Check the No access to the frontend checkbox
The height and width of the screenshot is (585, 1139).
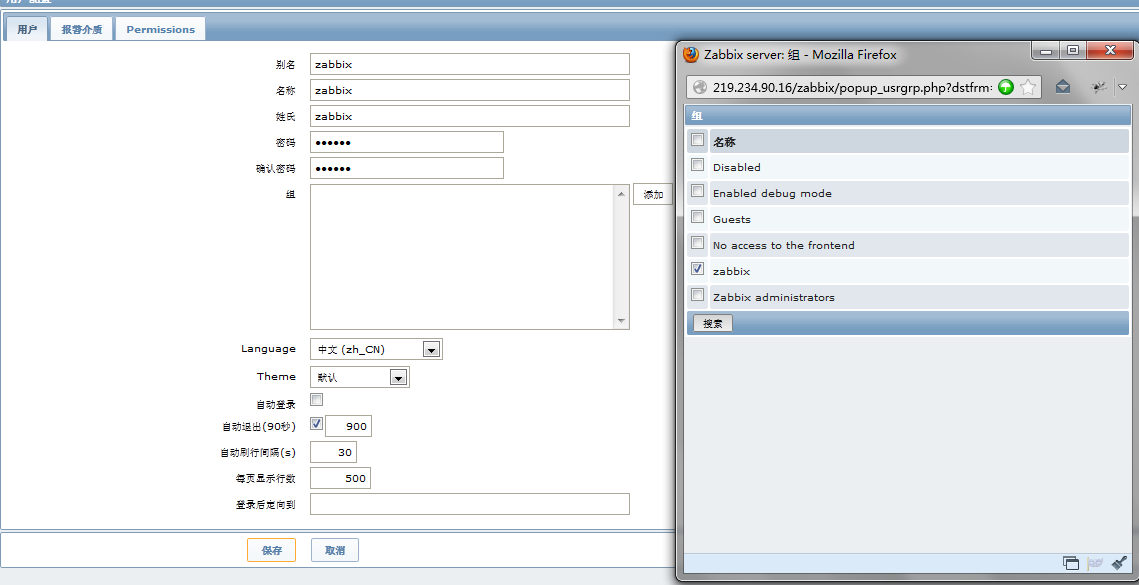click(697, 243)
